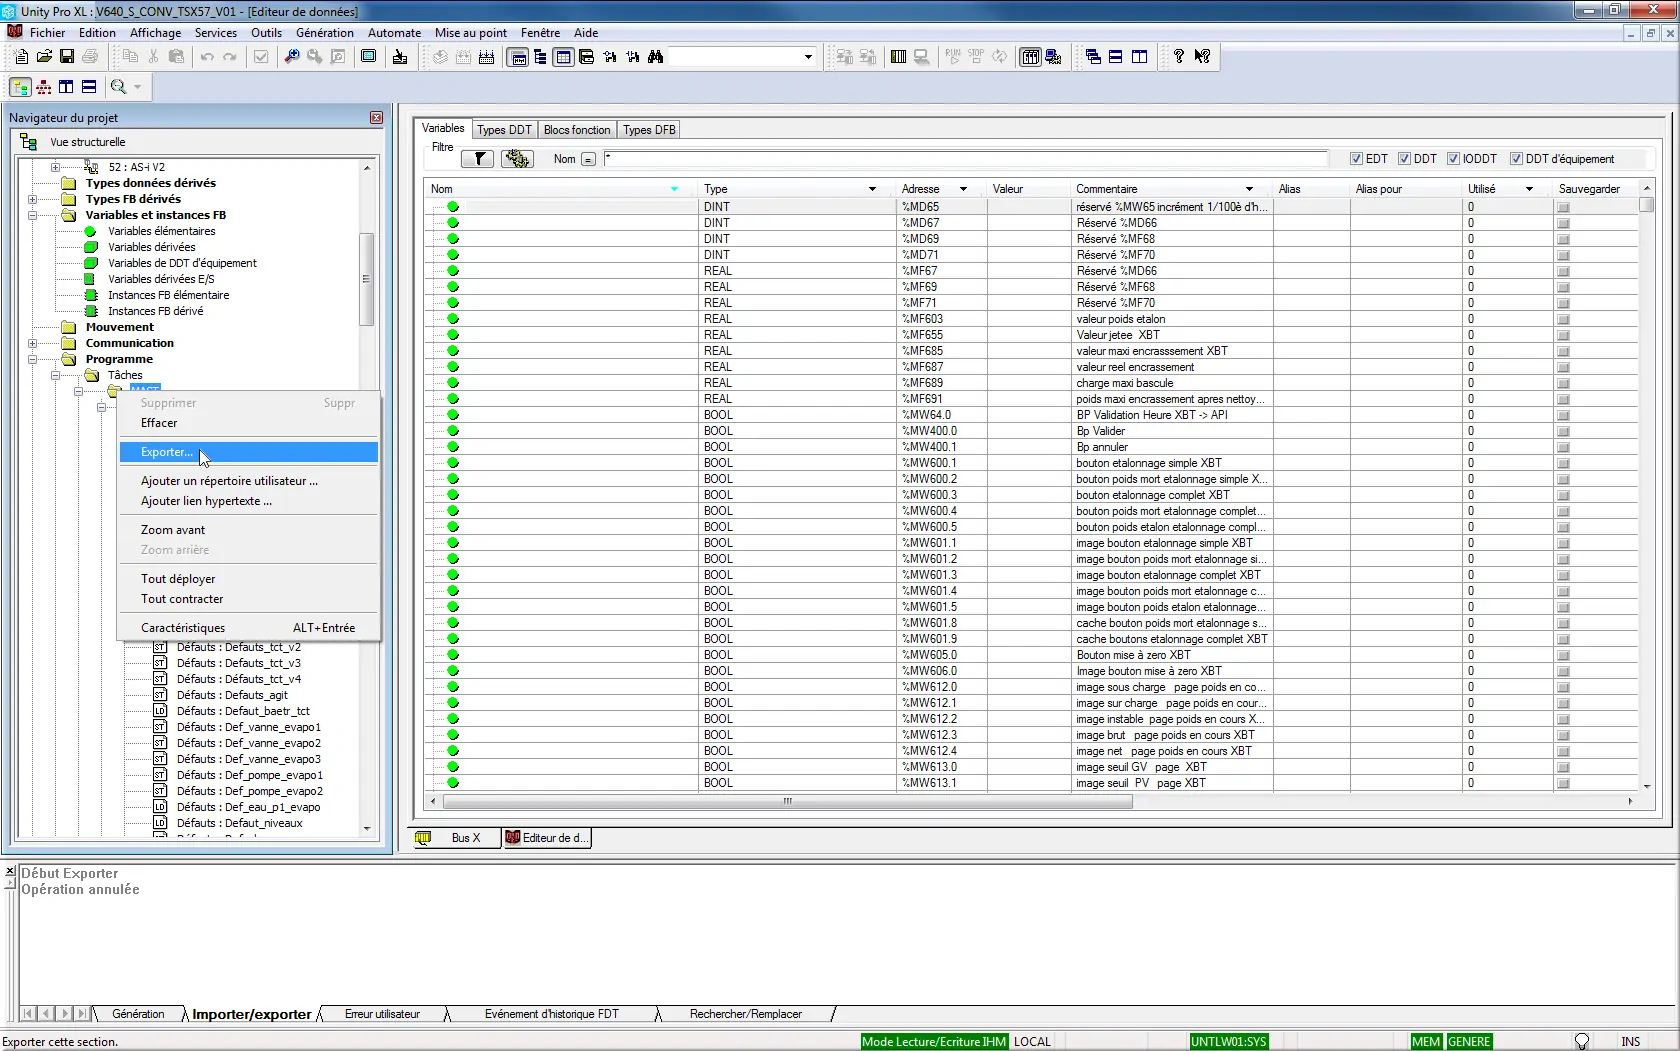This screenshot has width=1680, height=1051.
Task: Click the Save floppy disk icon
Action: point(67,57)
